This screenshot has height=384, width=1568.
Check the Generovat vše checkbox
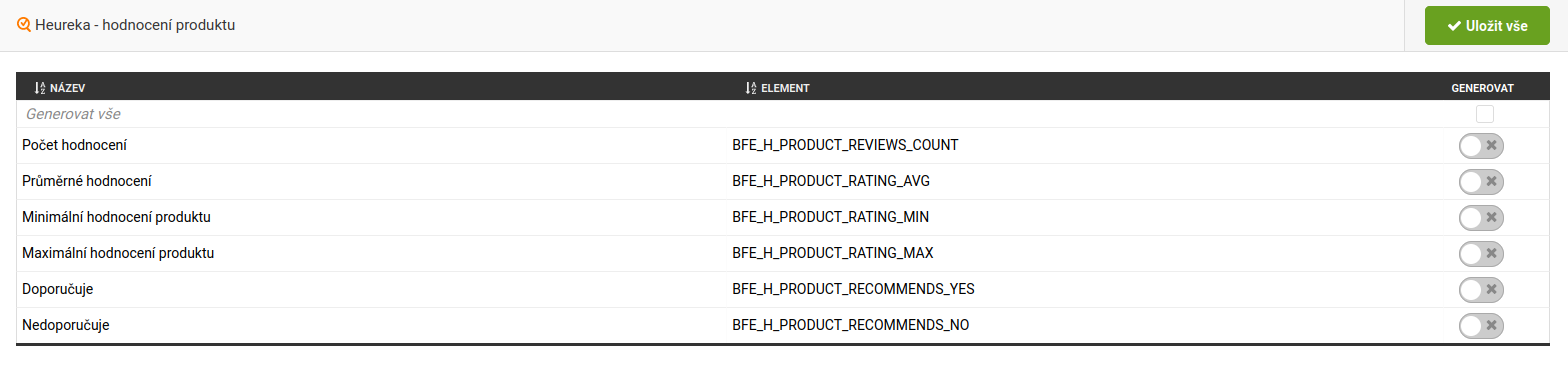1484,114
